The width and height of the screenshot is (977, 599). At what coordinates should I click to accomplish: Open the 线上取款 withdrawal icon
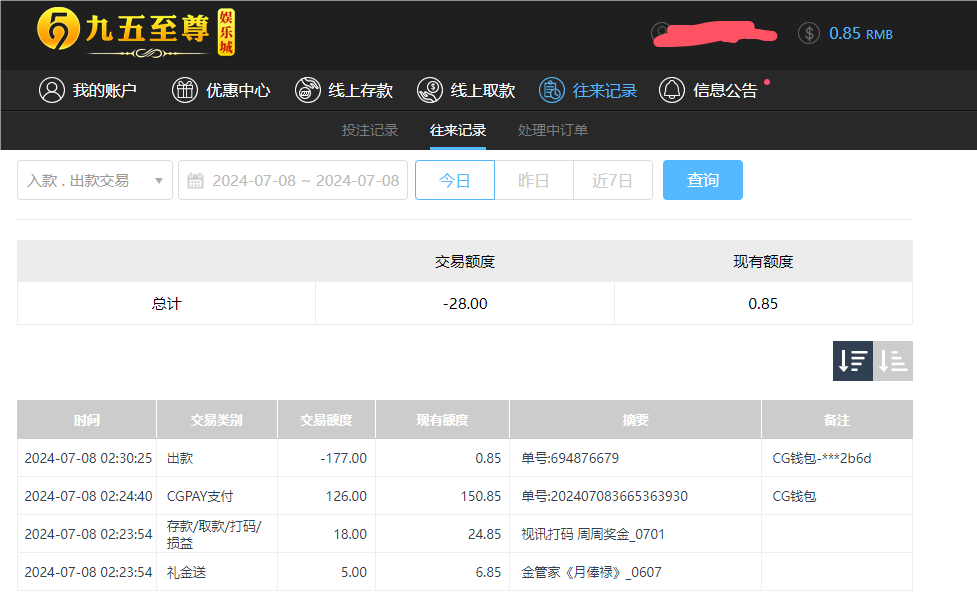tap(430, 90)
